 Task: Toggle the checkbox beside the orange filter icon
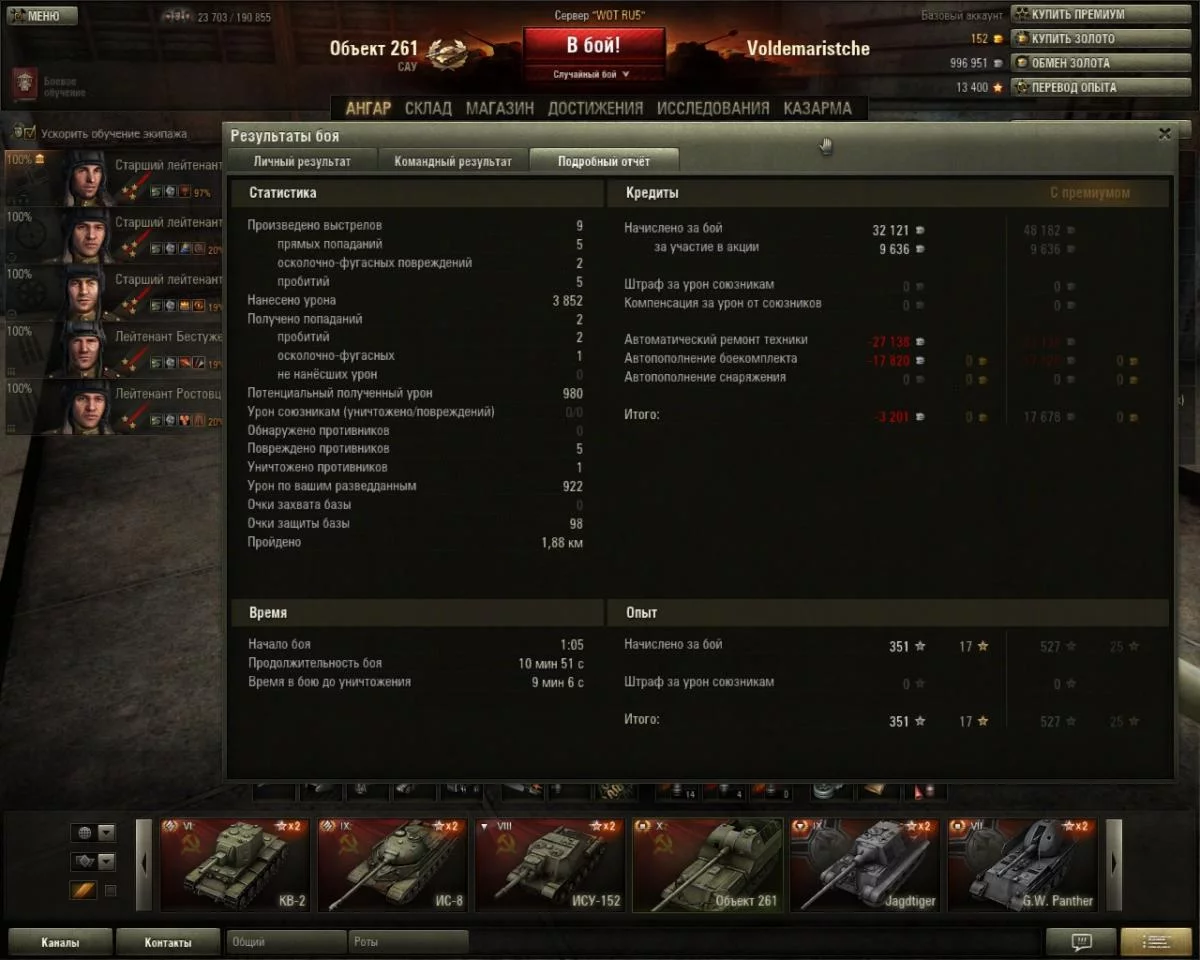coord(111,890)
